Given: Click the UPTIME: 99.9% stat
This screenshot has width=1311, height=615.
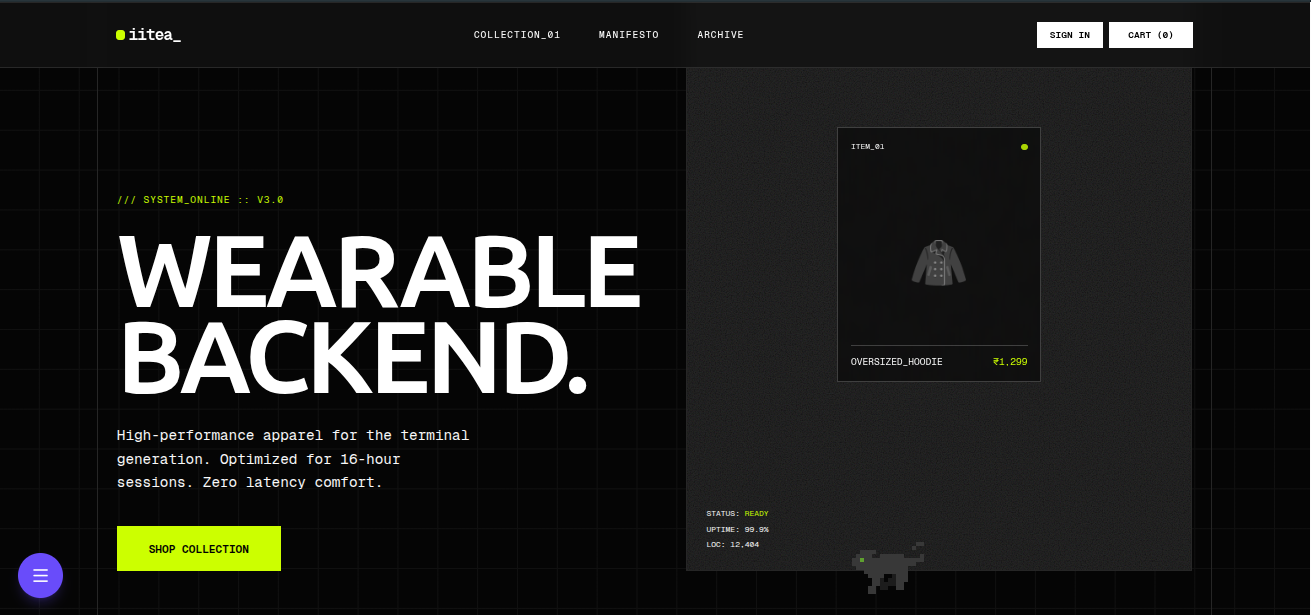Looking at the screenshot, I should point(737,529).
